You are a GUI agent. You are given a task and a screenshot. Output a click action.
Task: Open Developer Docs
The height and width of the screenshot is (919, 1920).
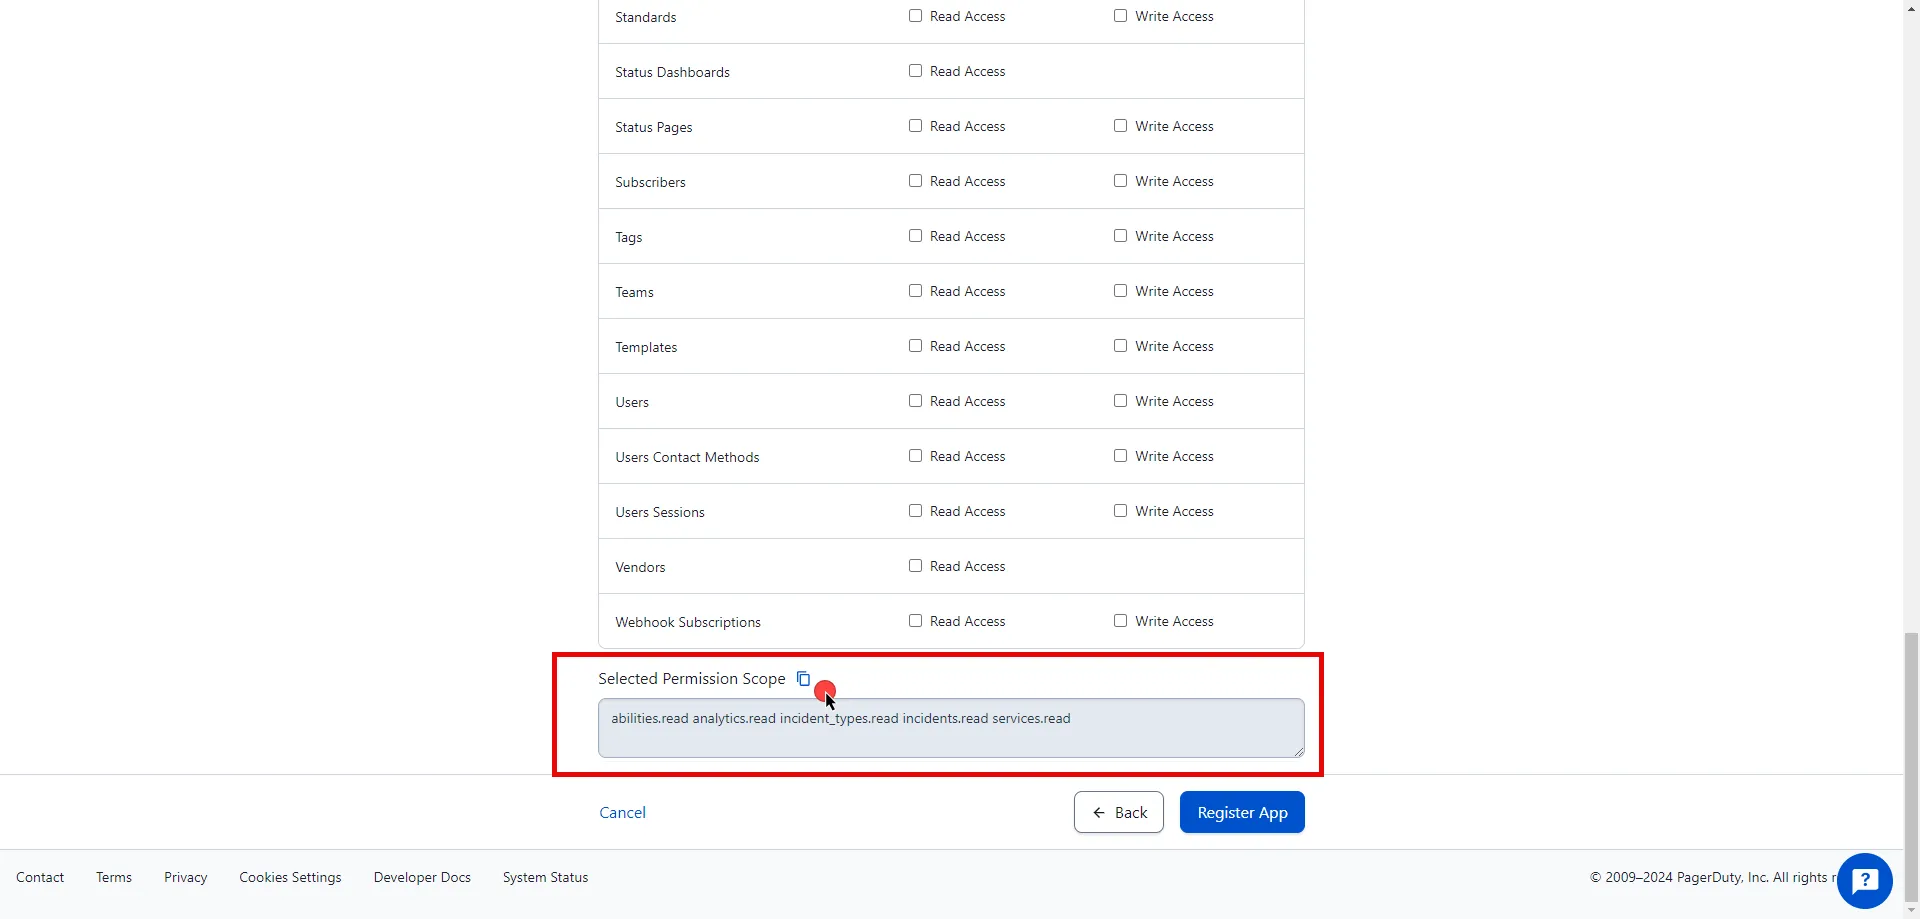click(421, 877)
